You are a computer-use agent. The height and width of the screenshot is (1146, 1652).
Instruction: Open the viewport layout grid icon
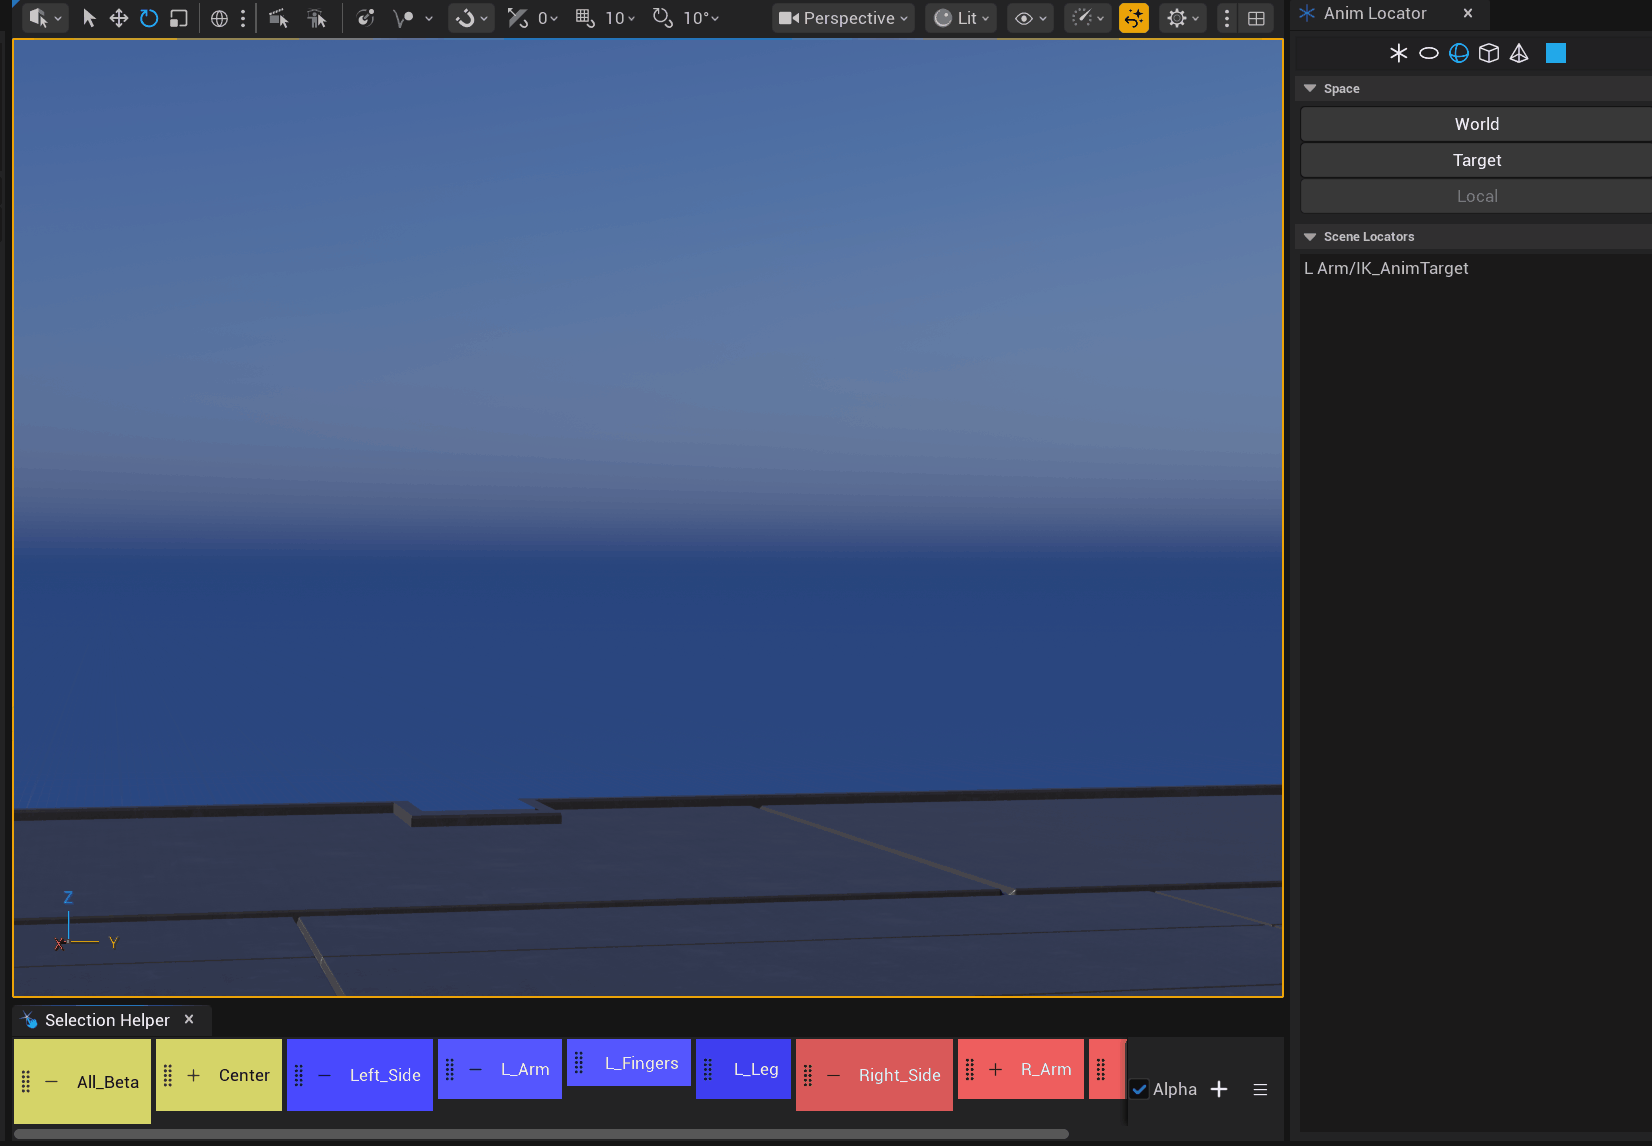1257,18
